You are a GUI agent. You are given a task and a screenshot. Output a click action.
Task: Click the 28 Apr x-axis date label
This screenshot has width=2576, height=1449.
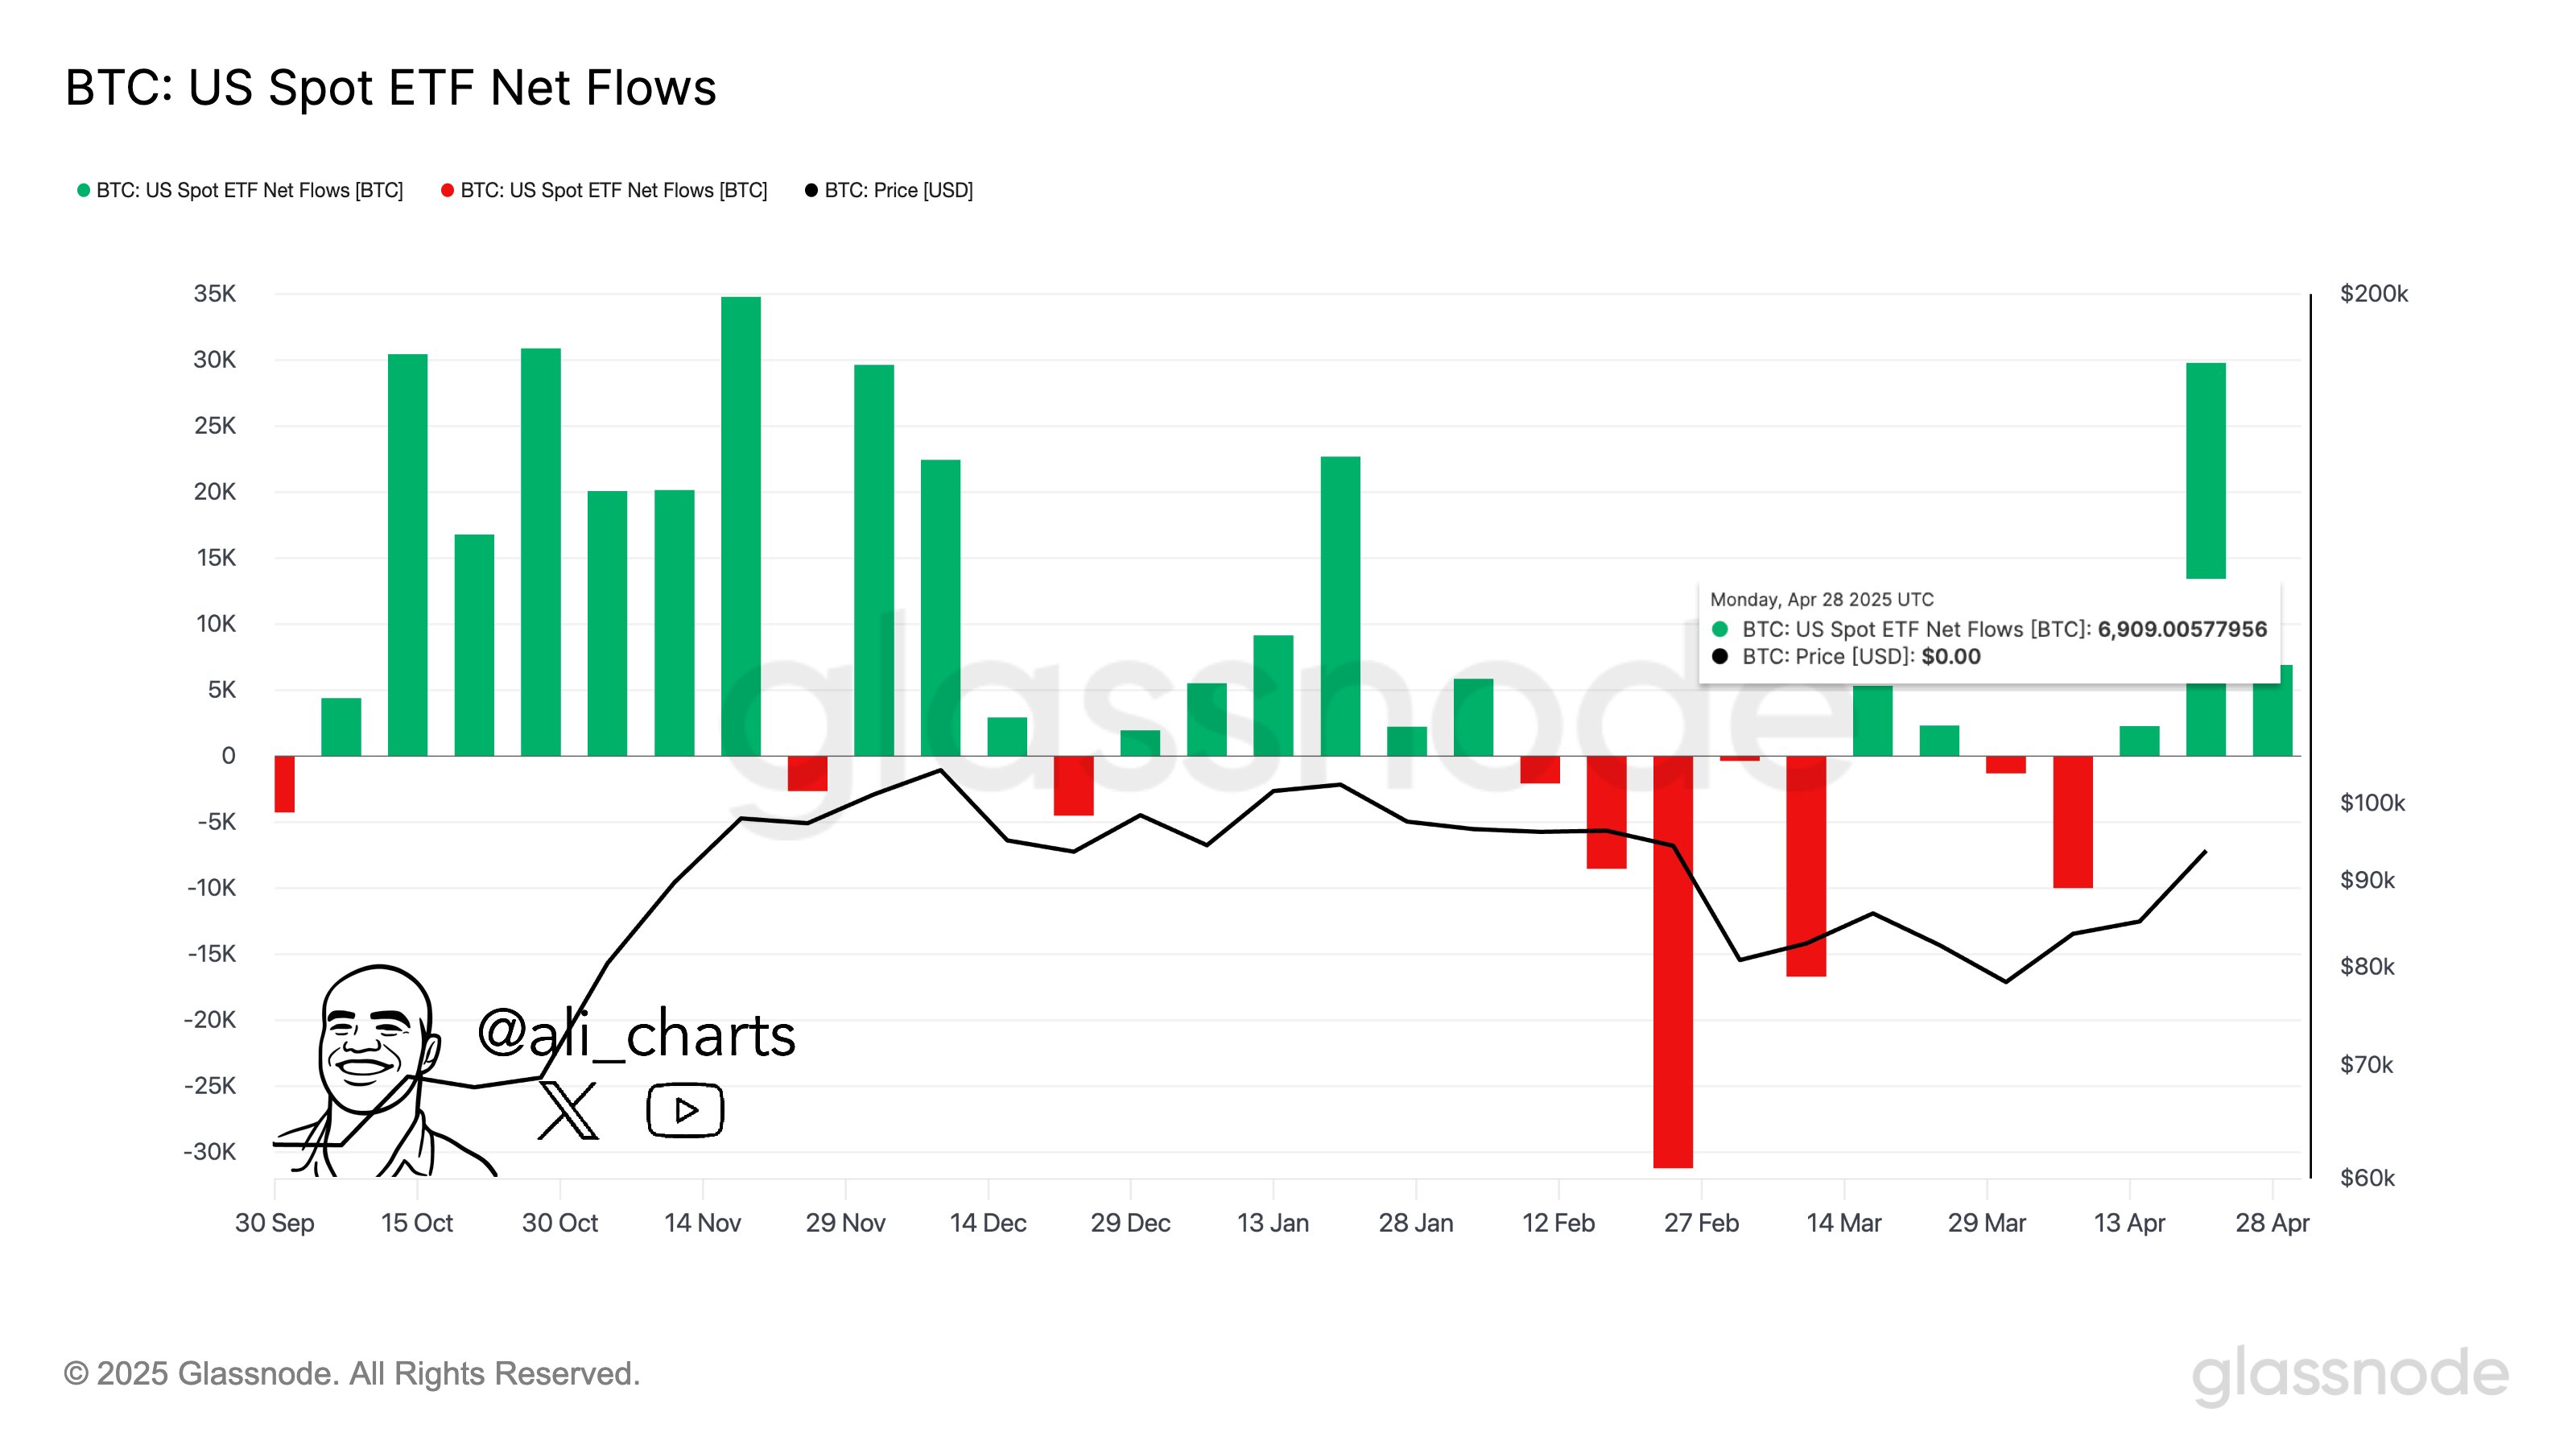click(2272, 1223)
